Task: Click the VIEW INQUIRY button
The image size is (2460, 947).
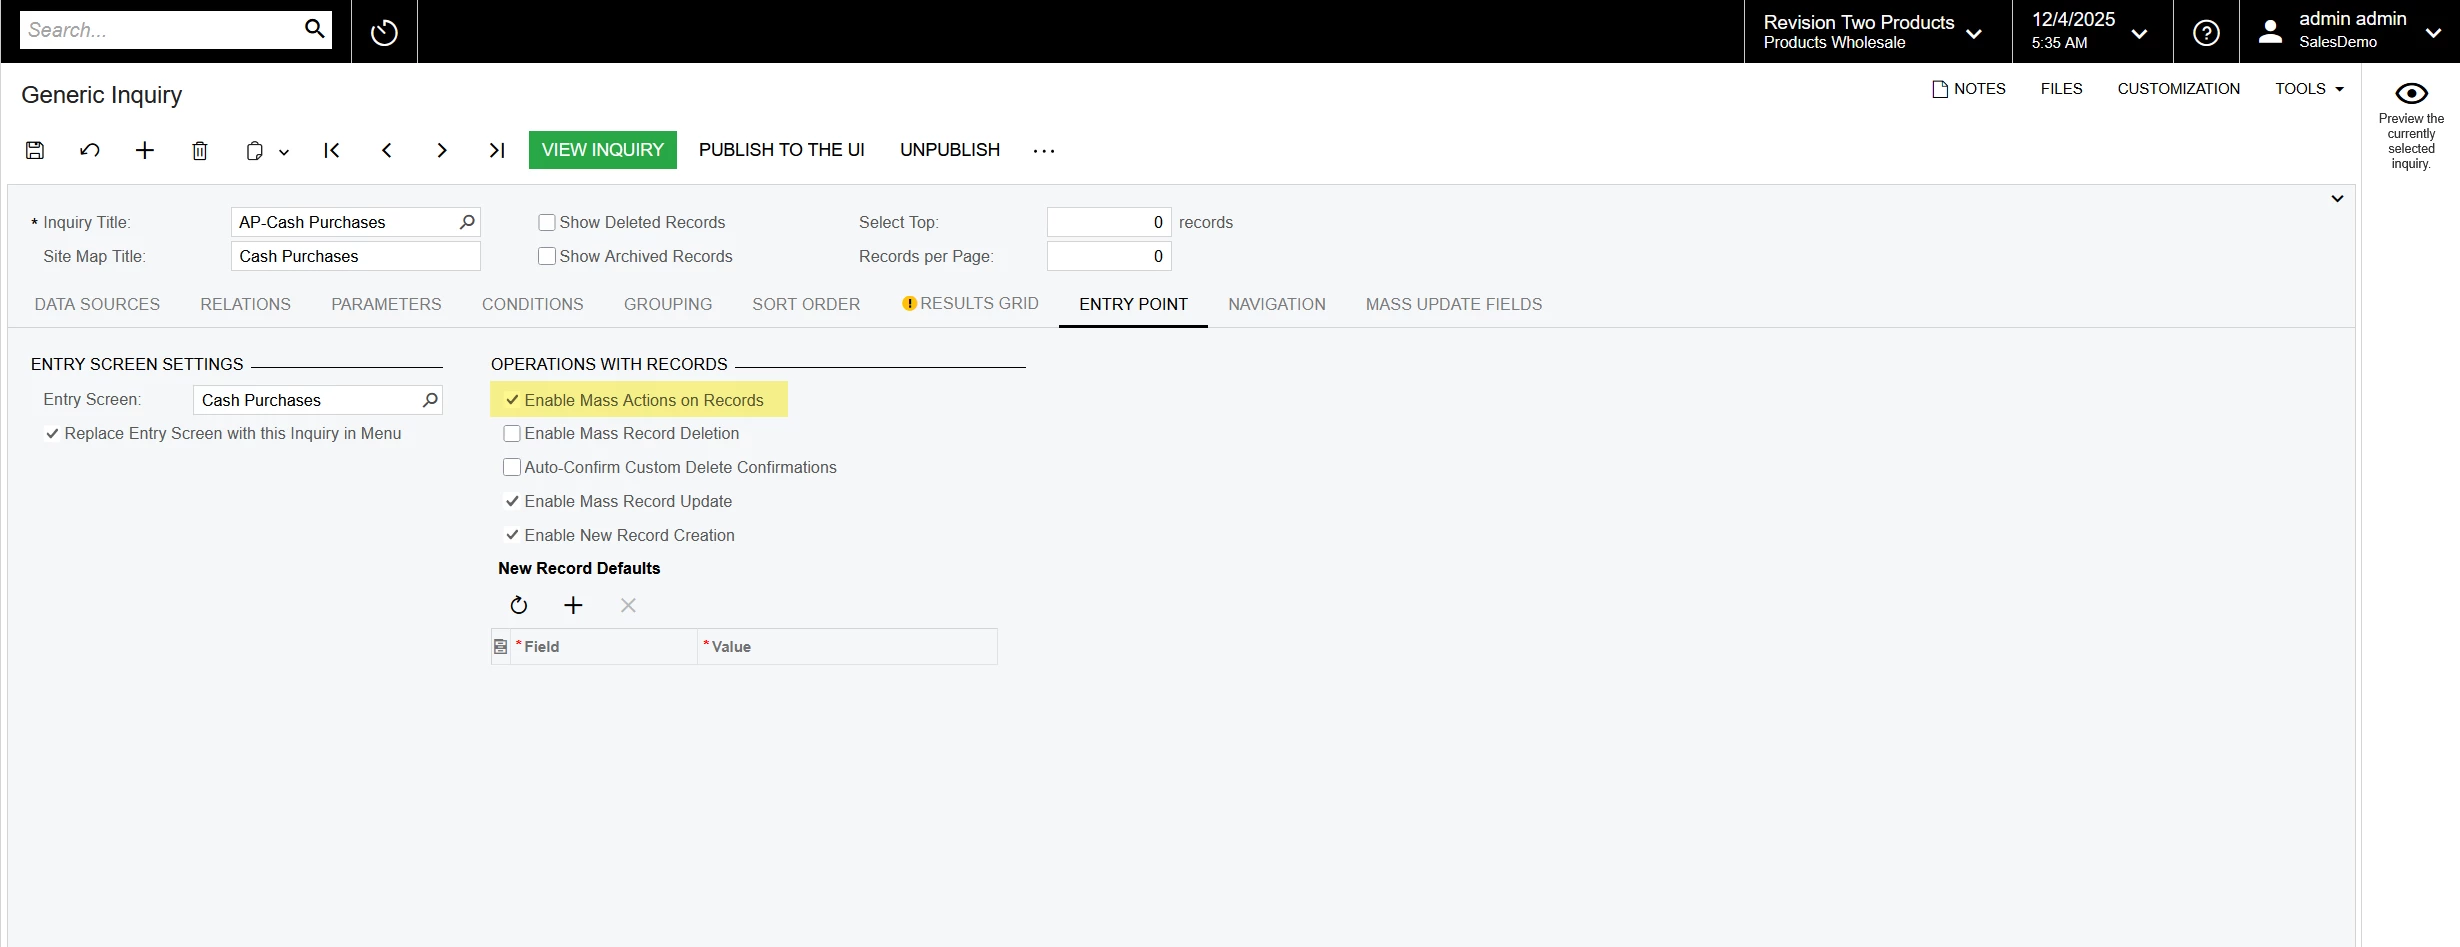Action: [603, 150]
